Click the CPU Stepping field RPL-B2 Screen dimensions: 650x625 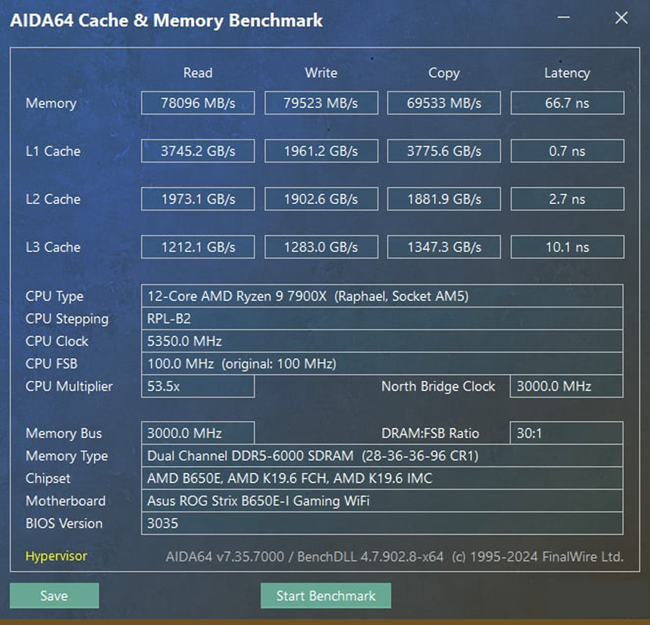pos(382,318)
